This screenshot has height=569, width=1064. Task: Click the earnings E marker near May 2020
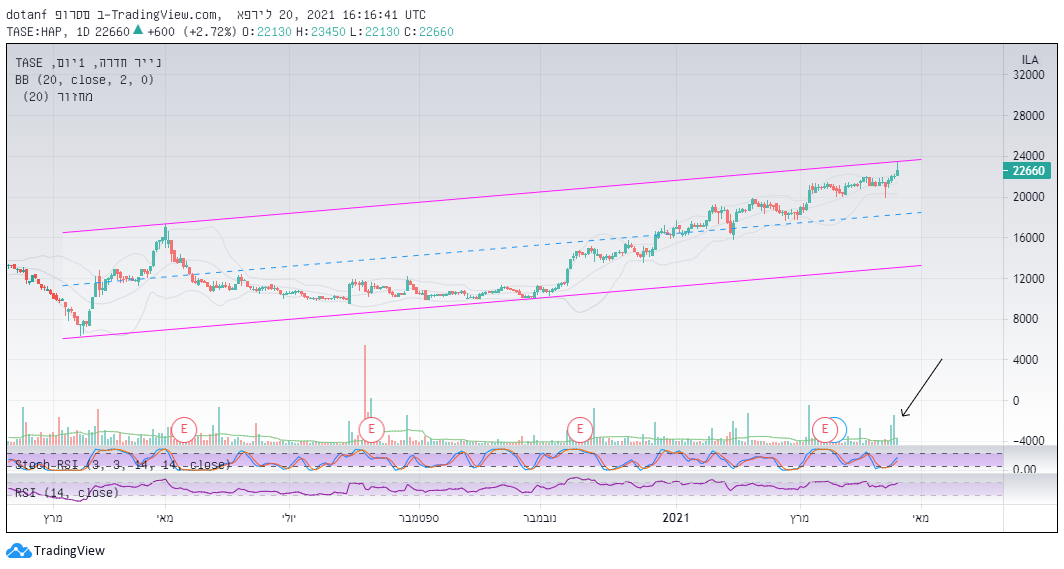(x=183, y=429)
